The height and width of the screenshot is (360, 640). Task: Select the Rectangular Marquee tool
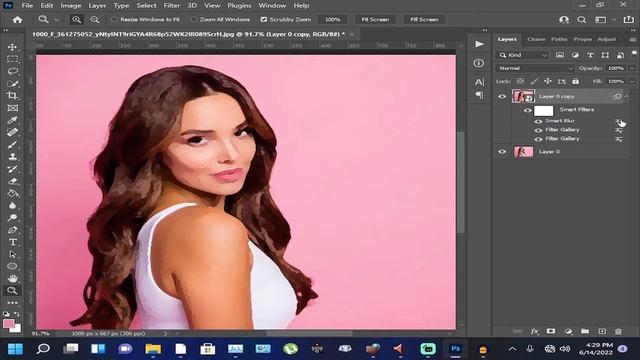[12, 59]
